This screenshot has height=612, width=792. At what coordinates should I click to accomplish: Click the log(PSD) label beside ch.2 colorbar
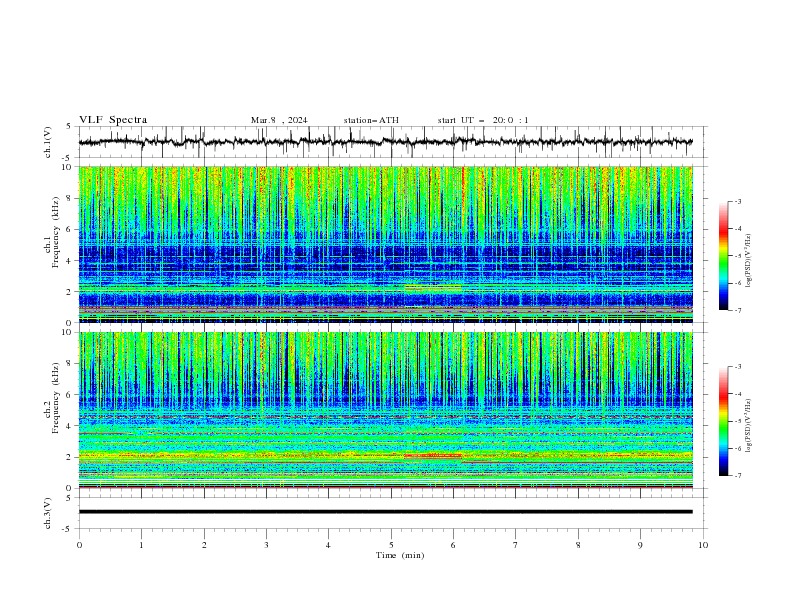[748, 426]
